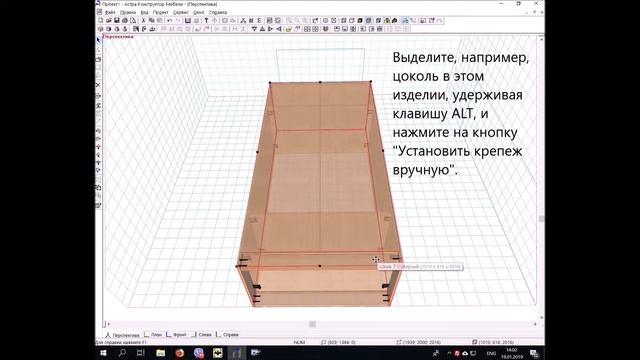
Task: Click the save diskette toolbar icon
Action: 117,20
